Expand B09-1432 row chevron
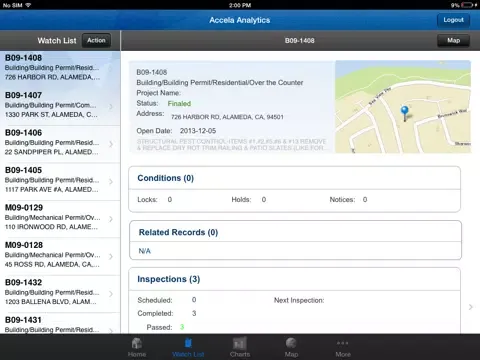Viewport: 480px width, 360px height. (x=111, y=294)
